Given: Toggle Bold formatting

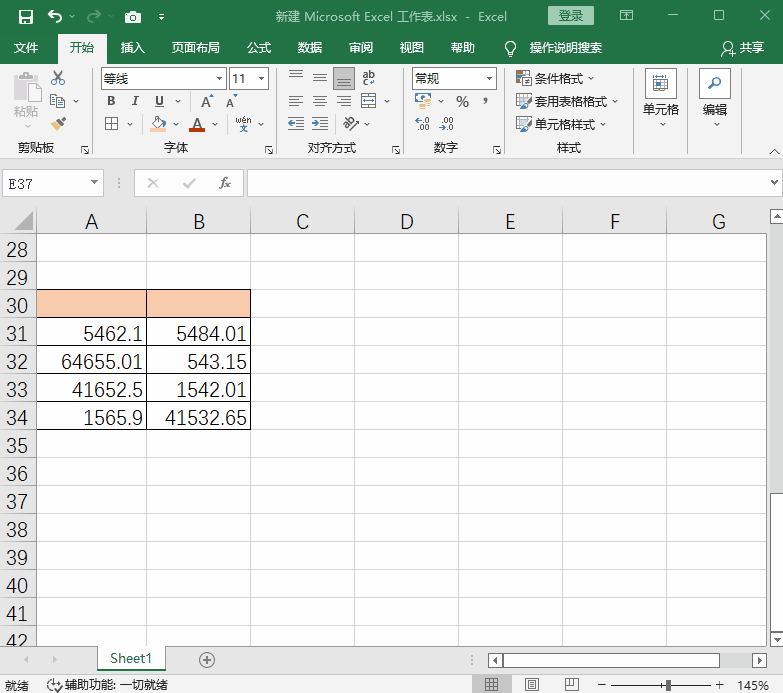Looking at the screenshot, I should coord(111,101).
